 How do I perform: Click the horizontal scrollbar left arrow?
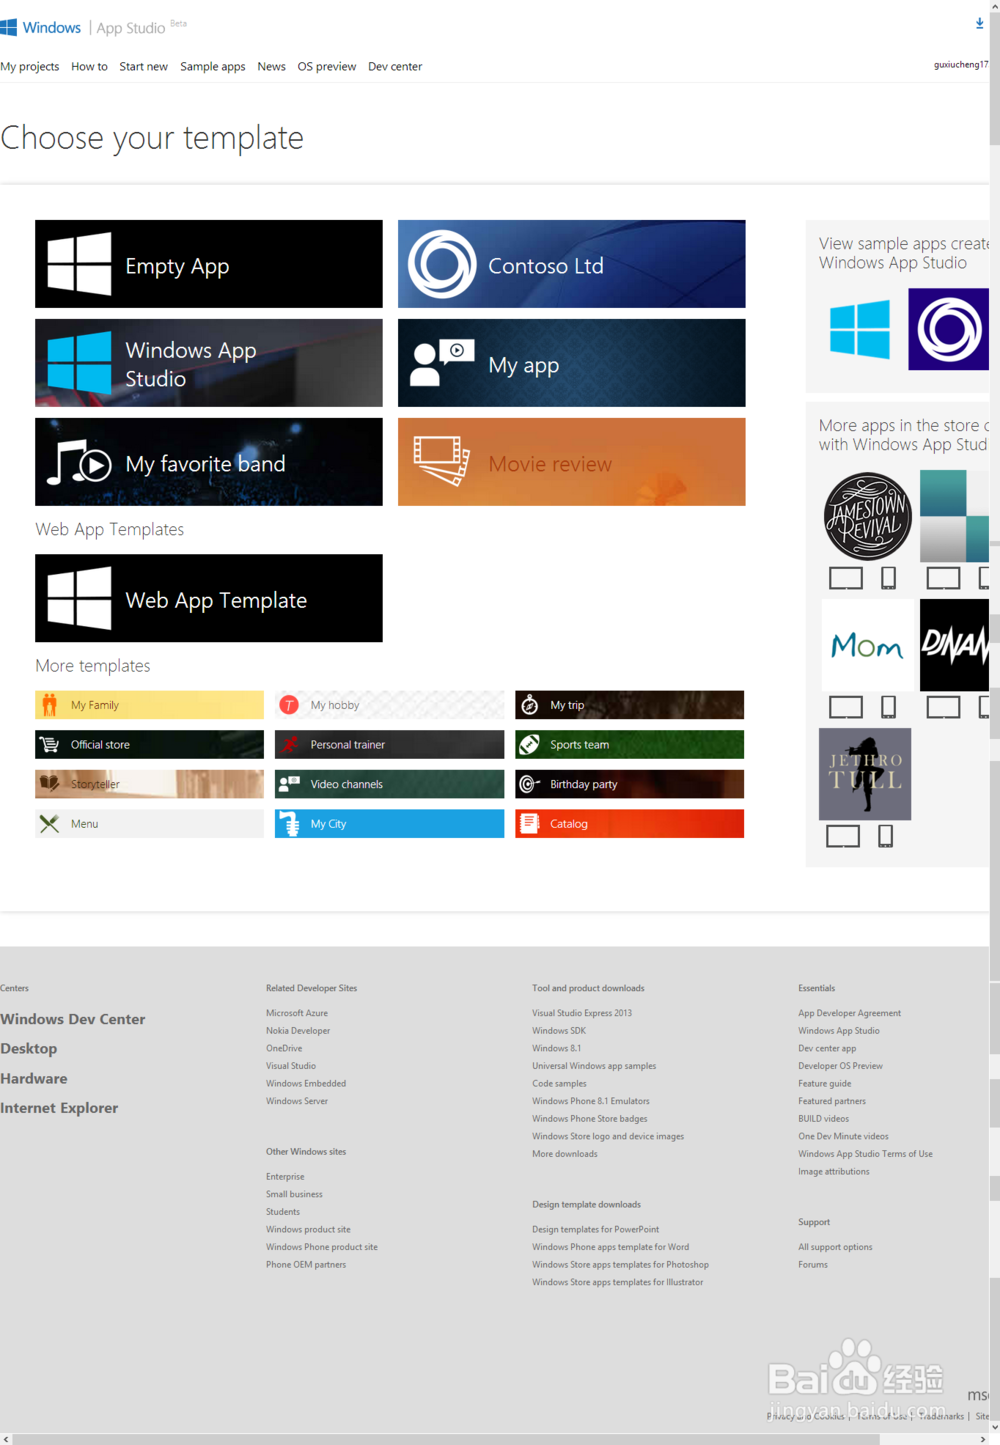(x=6, y=1439)
